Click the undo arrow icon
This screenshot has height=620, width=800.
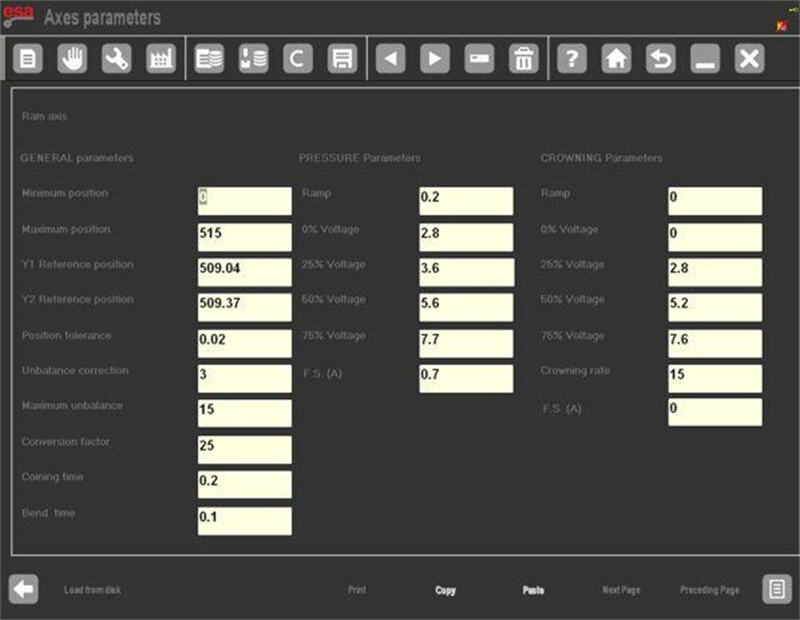click(x=660, y=59)
